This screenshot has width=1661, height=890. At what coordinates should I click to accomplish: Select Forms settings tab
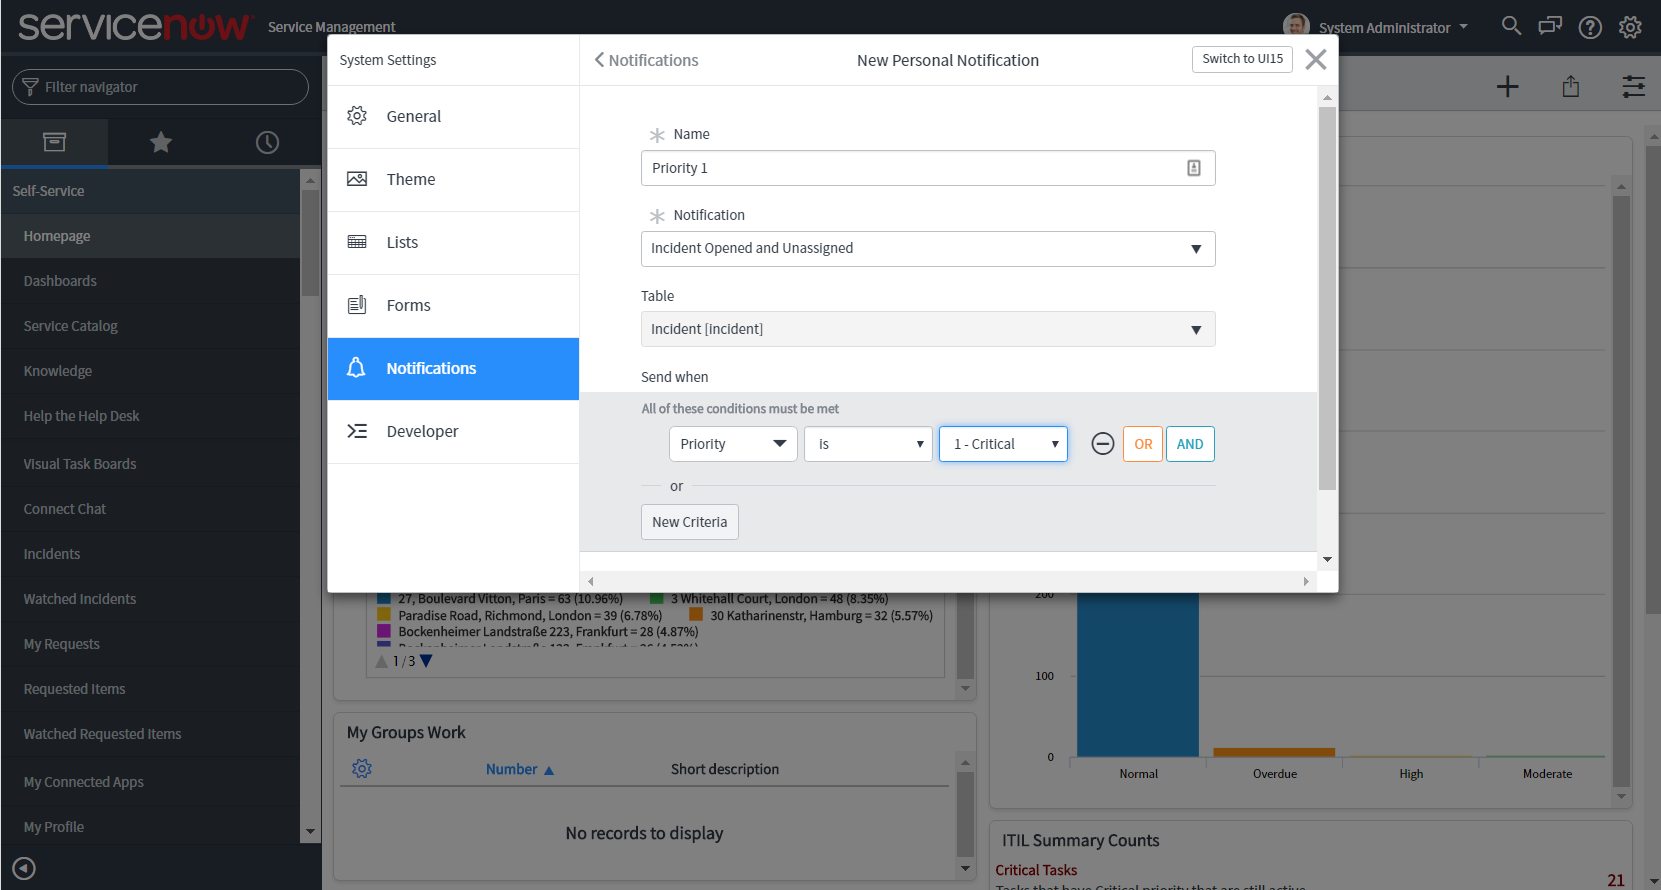pos(453,305)
